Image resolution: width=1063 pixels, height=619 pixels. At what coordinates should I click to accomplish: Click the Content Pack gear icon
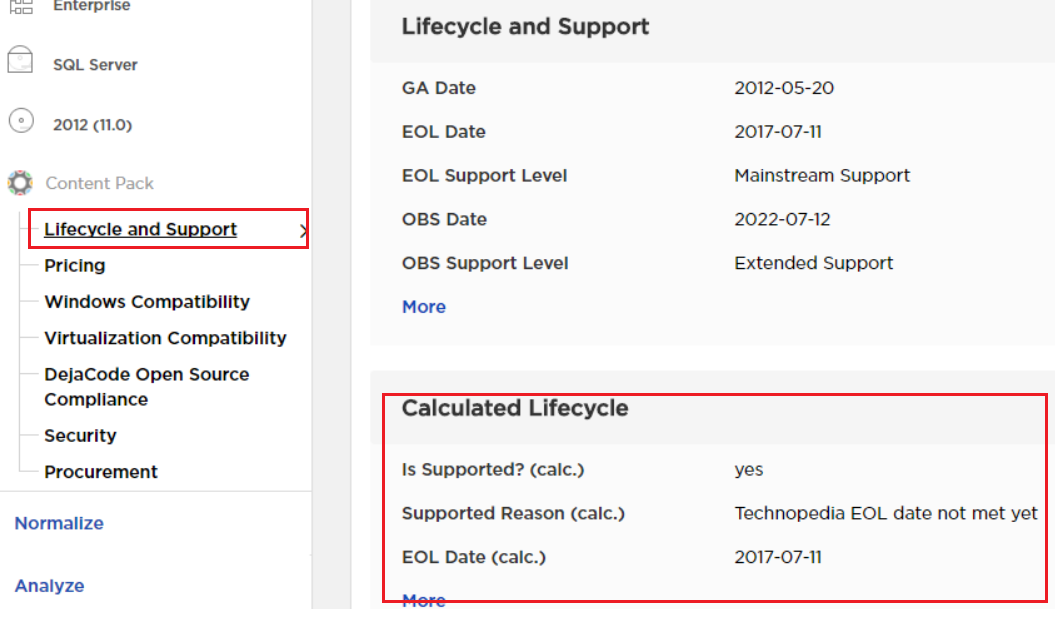pos(20,183)
